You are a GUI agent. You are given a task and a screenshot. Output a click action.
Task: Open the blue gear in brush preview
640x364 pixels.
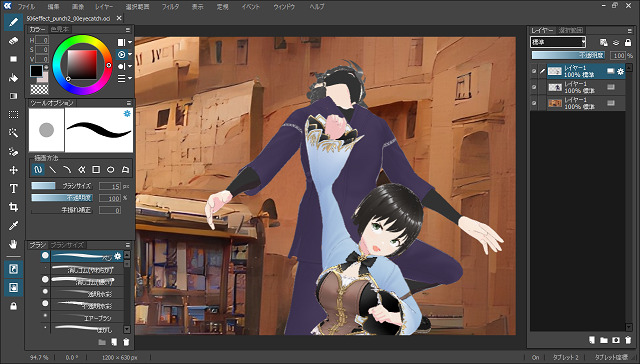127,113
